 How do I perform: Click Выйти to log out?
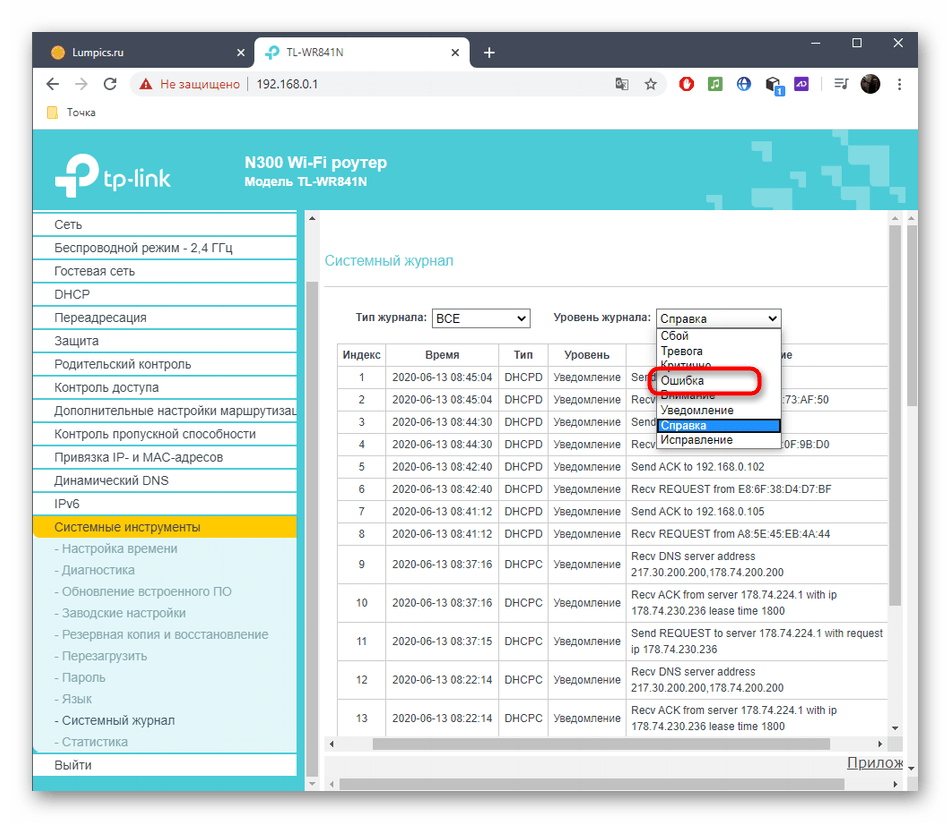tap(164, 765)
